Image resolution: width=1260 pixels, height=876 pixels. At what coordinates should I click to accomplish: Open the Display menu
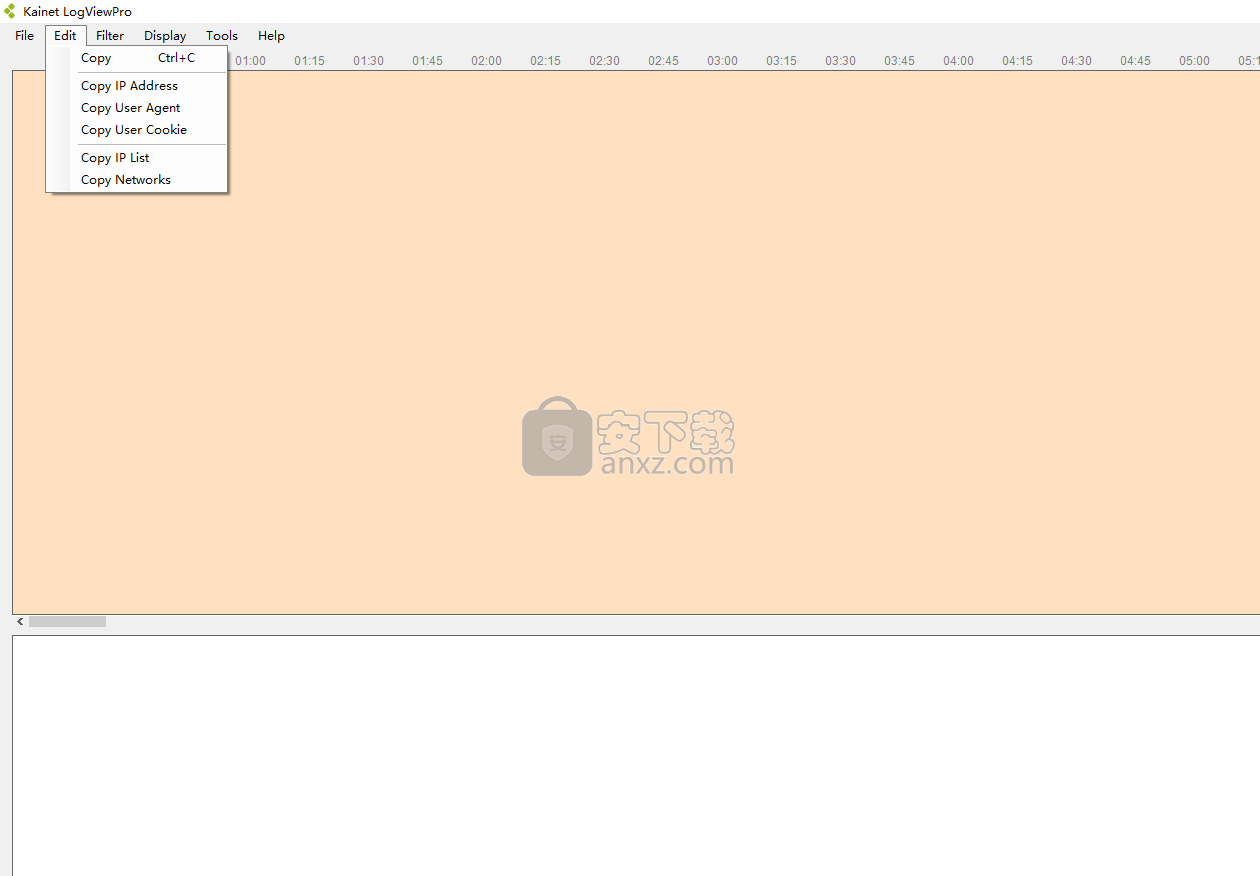(165, 35)
